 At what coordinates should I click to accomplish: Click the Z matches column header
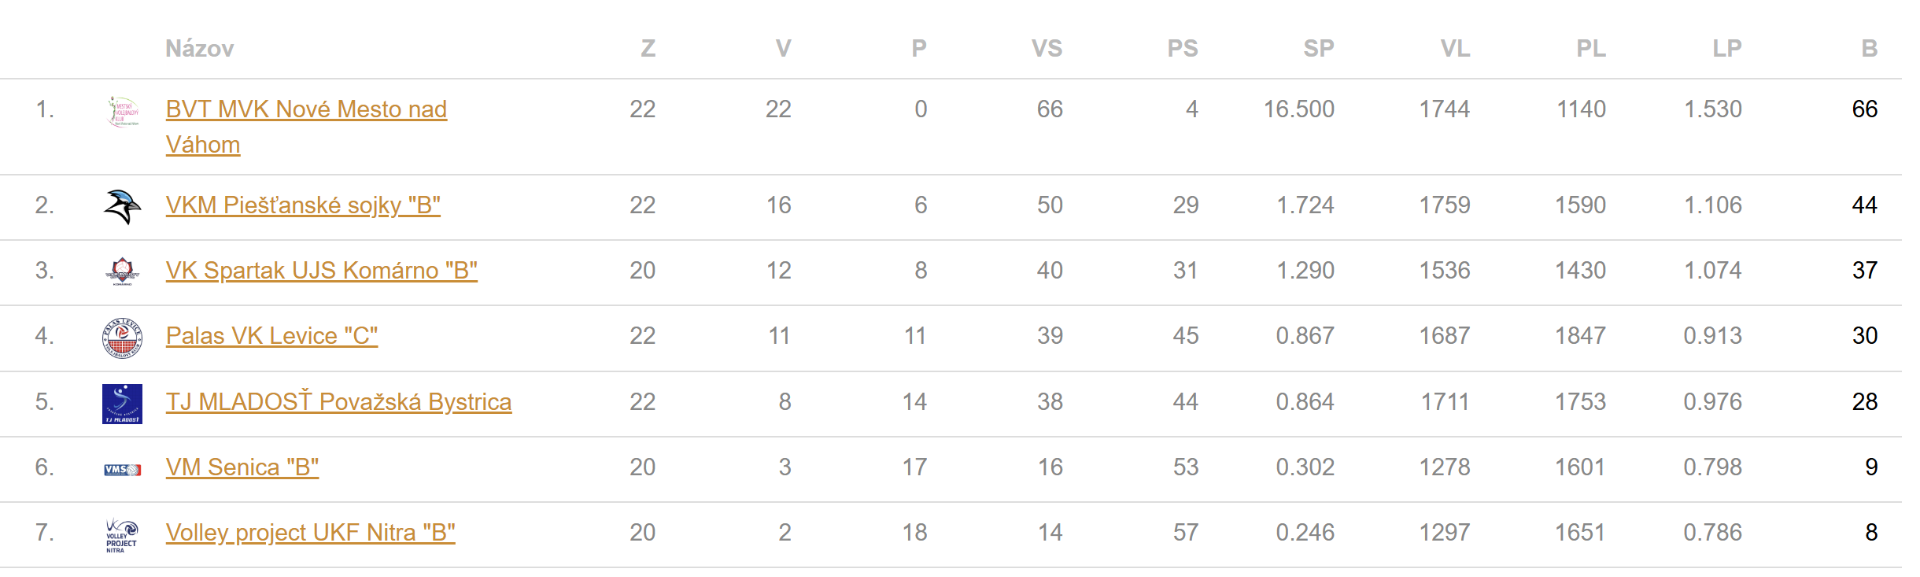pos(648,48)
